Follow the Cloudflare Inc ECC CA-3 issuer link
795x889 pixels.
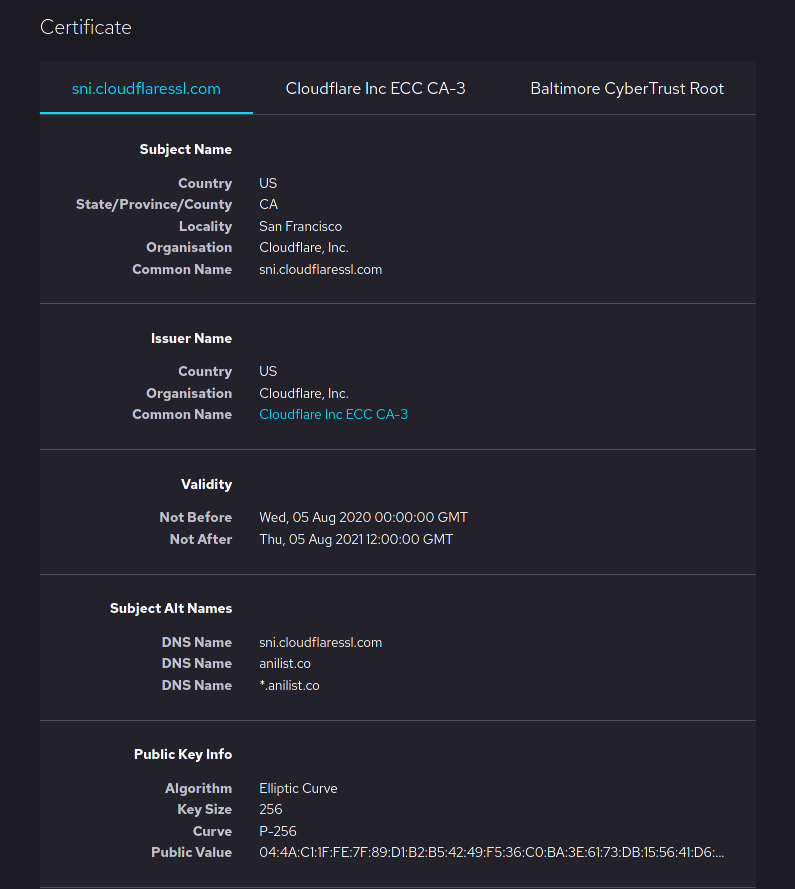pos(333,414)
